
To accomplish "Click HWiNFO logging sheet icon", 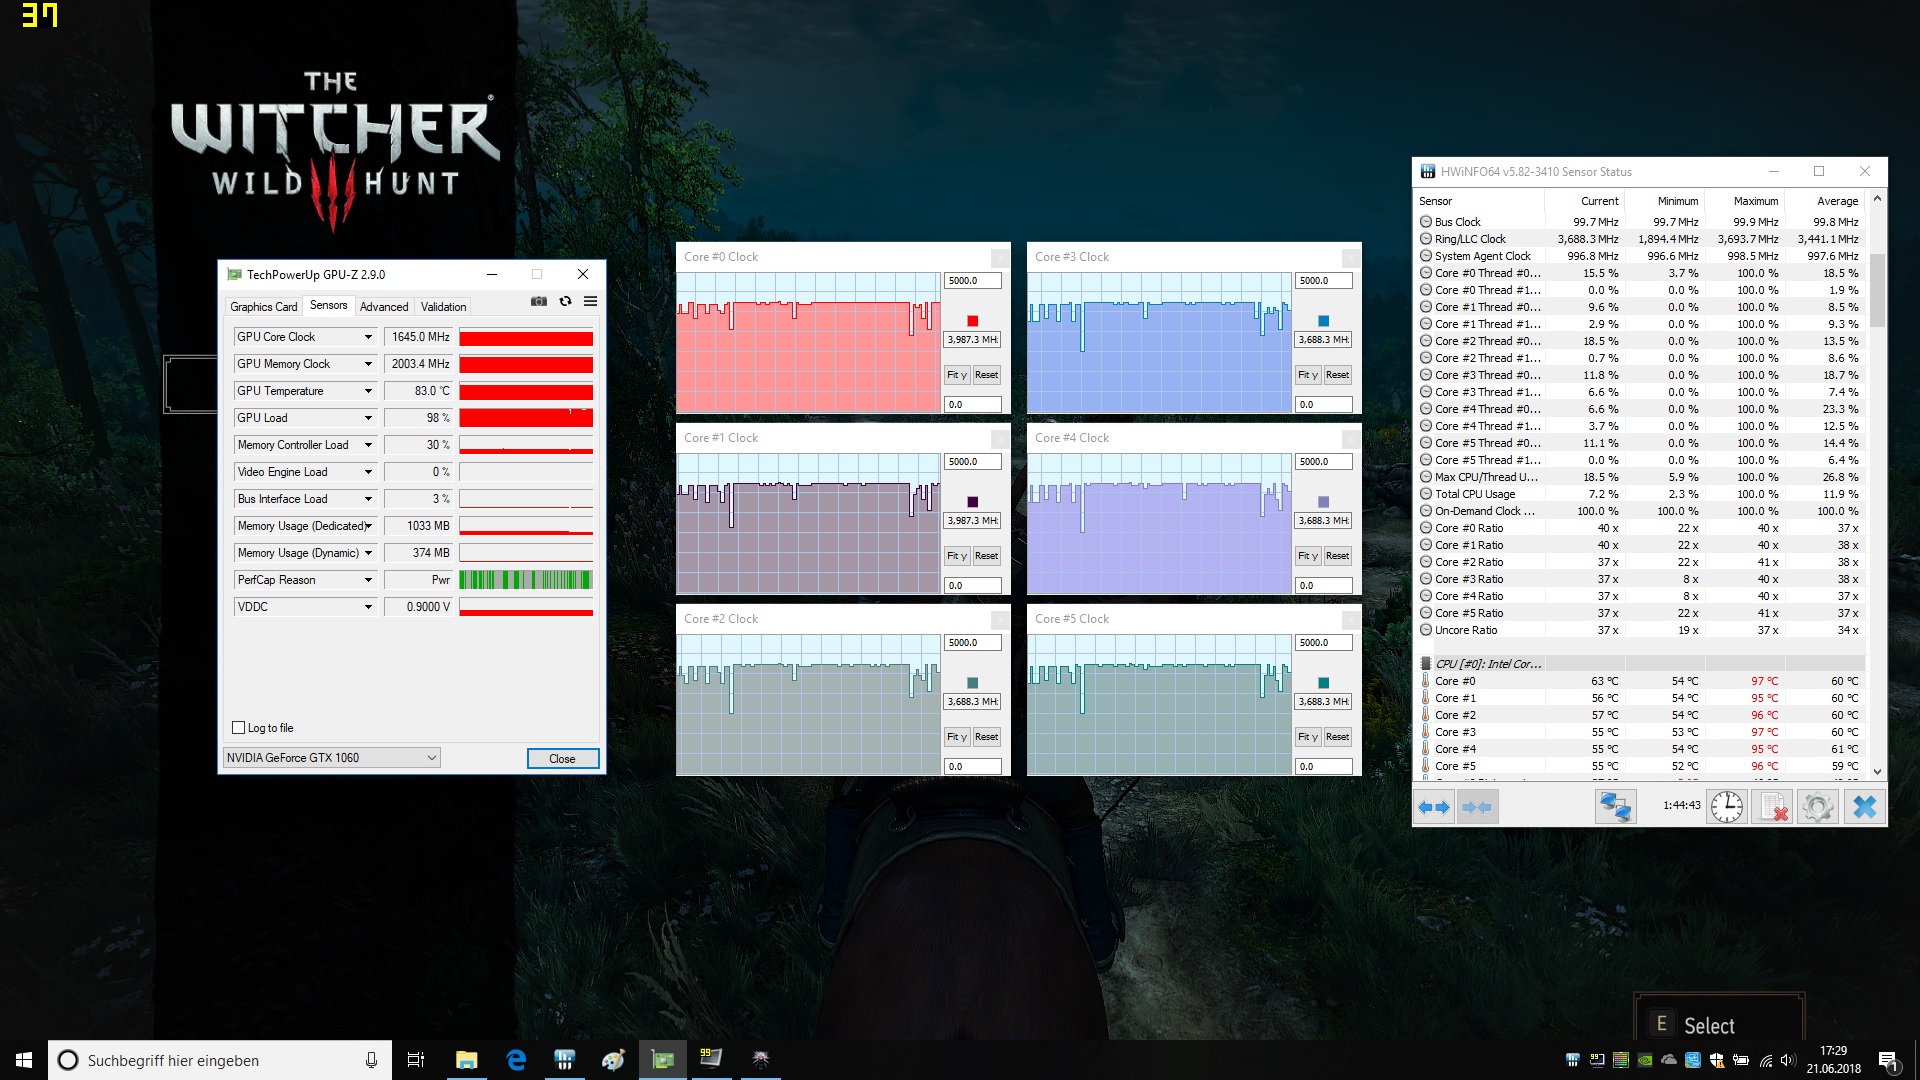I will click(x=1773, y=807).
